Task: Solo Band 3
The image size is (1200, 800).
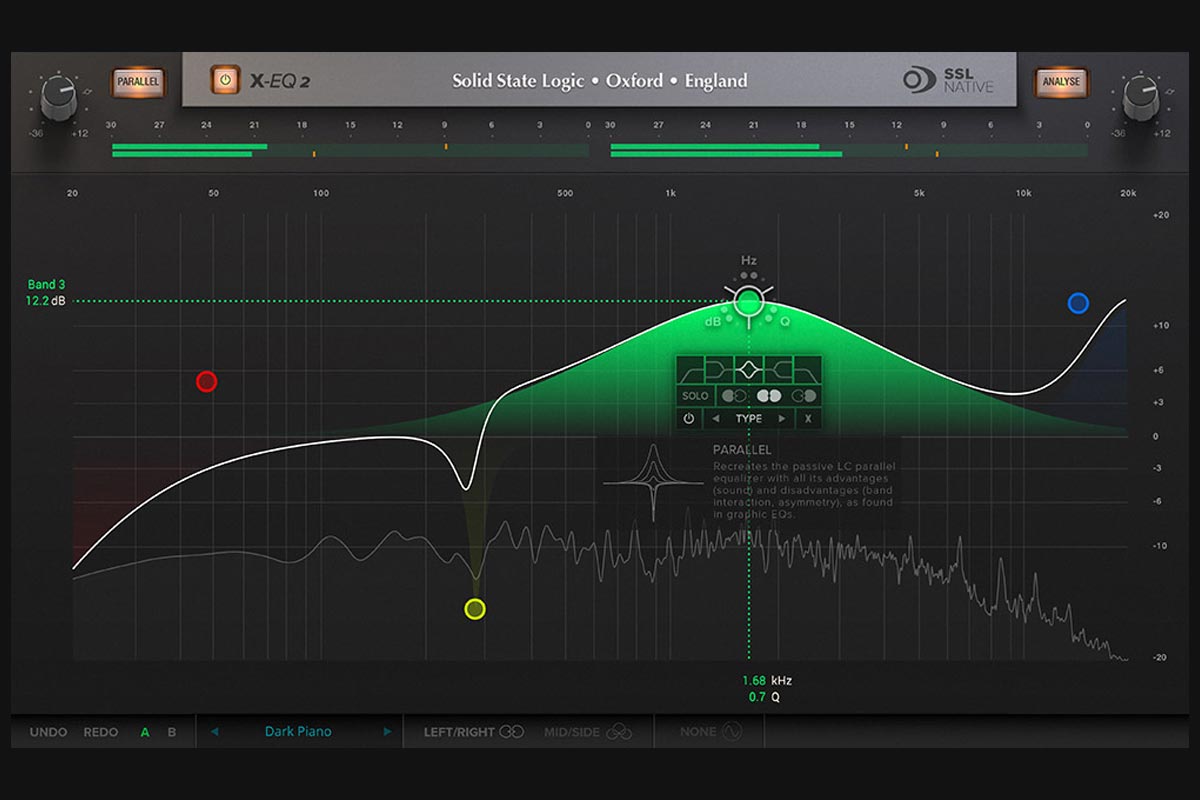Action: [696, 395]
